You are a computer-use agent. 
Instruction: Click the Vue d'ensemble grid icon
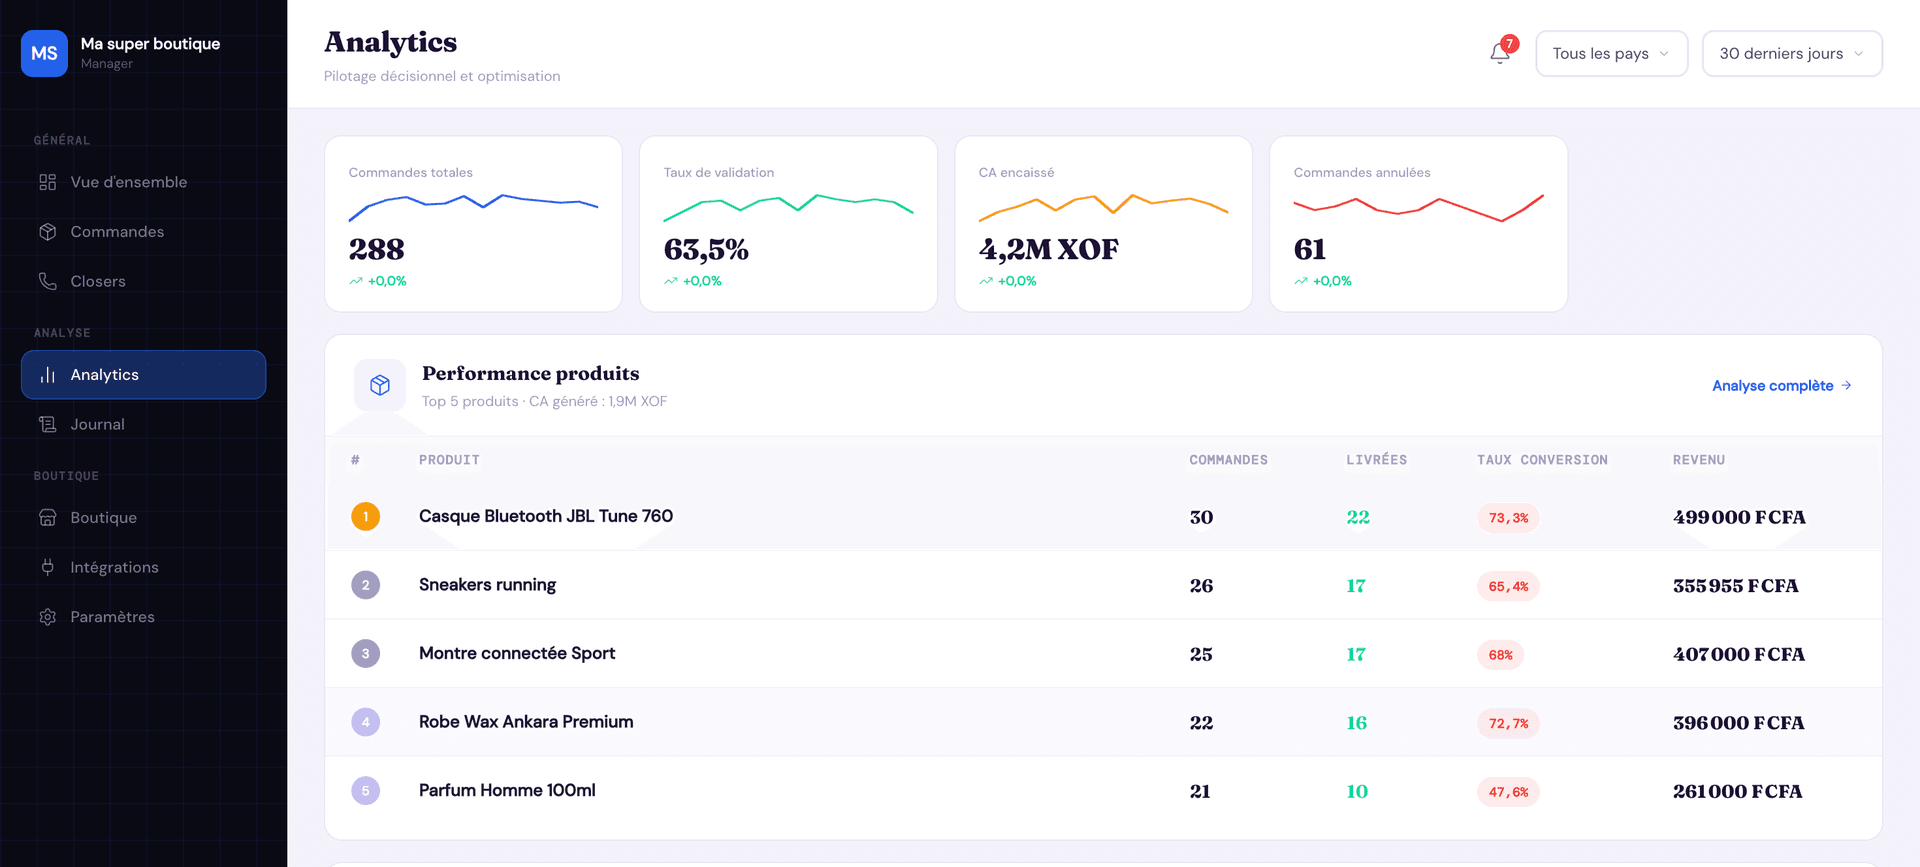pos(48,182)
